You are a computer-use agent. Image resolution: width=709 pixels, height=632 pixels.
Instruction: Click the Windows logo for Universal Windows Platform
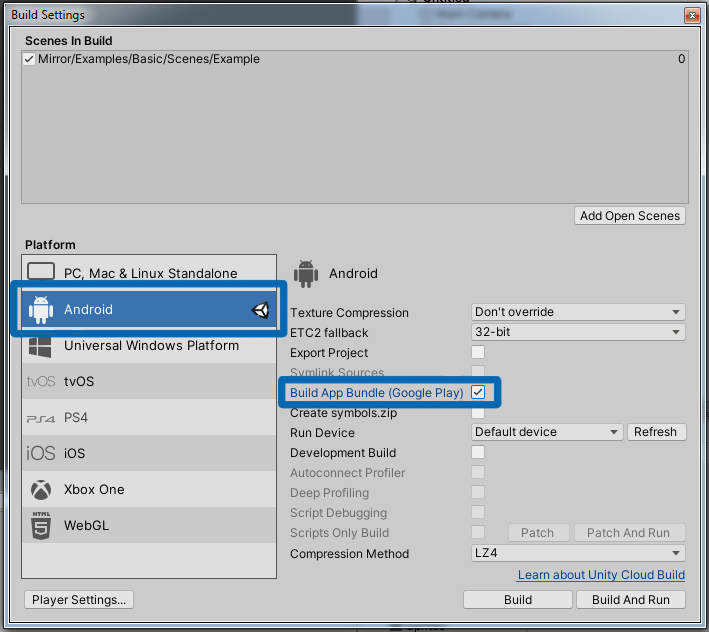pos(40,346)
